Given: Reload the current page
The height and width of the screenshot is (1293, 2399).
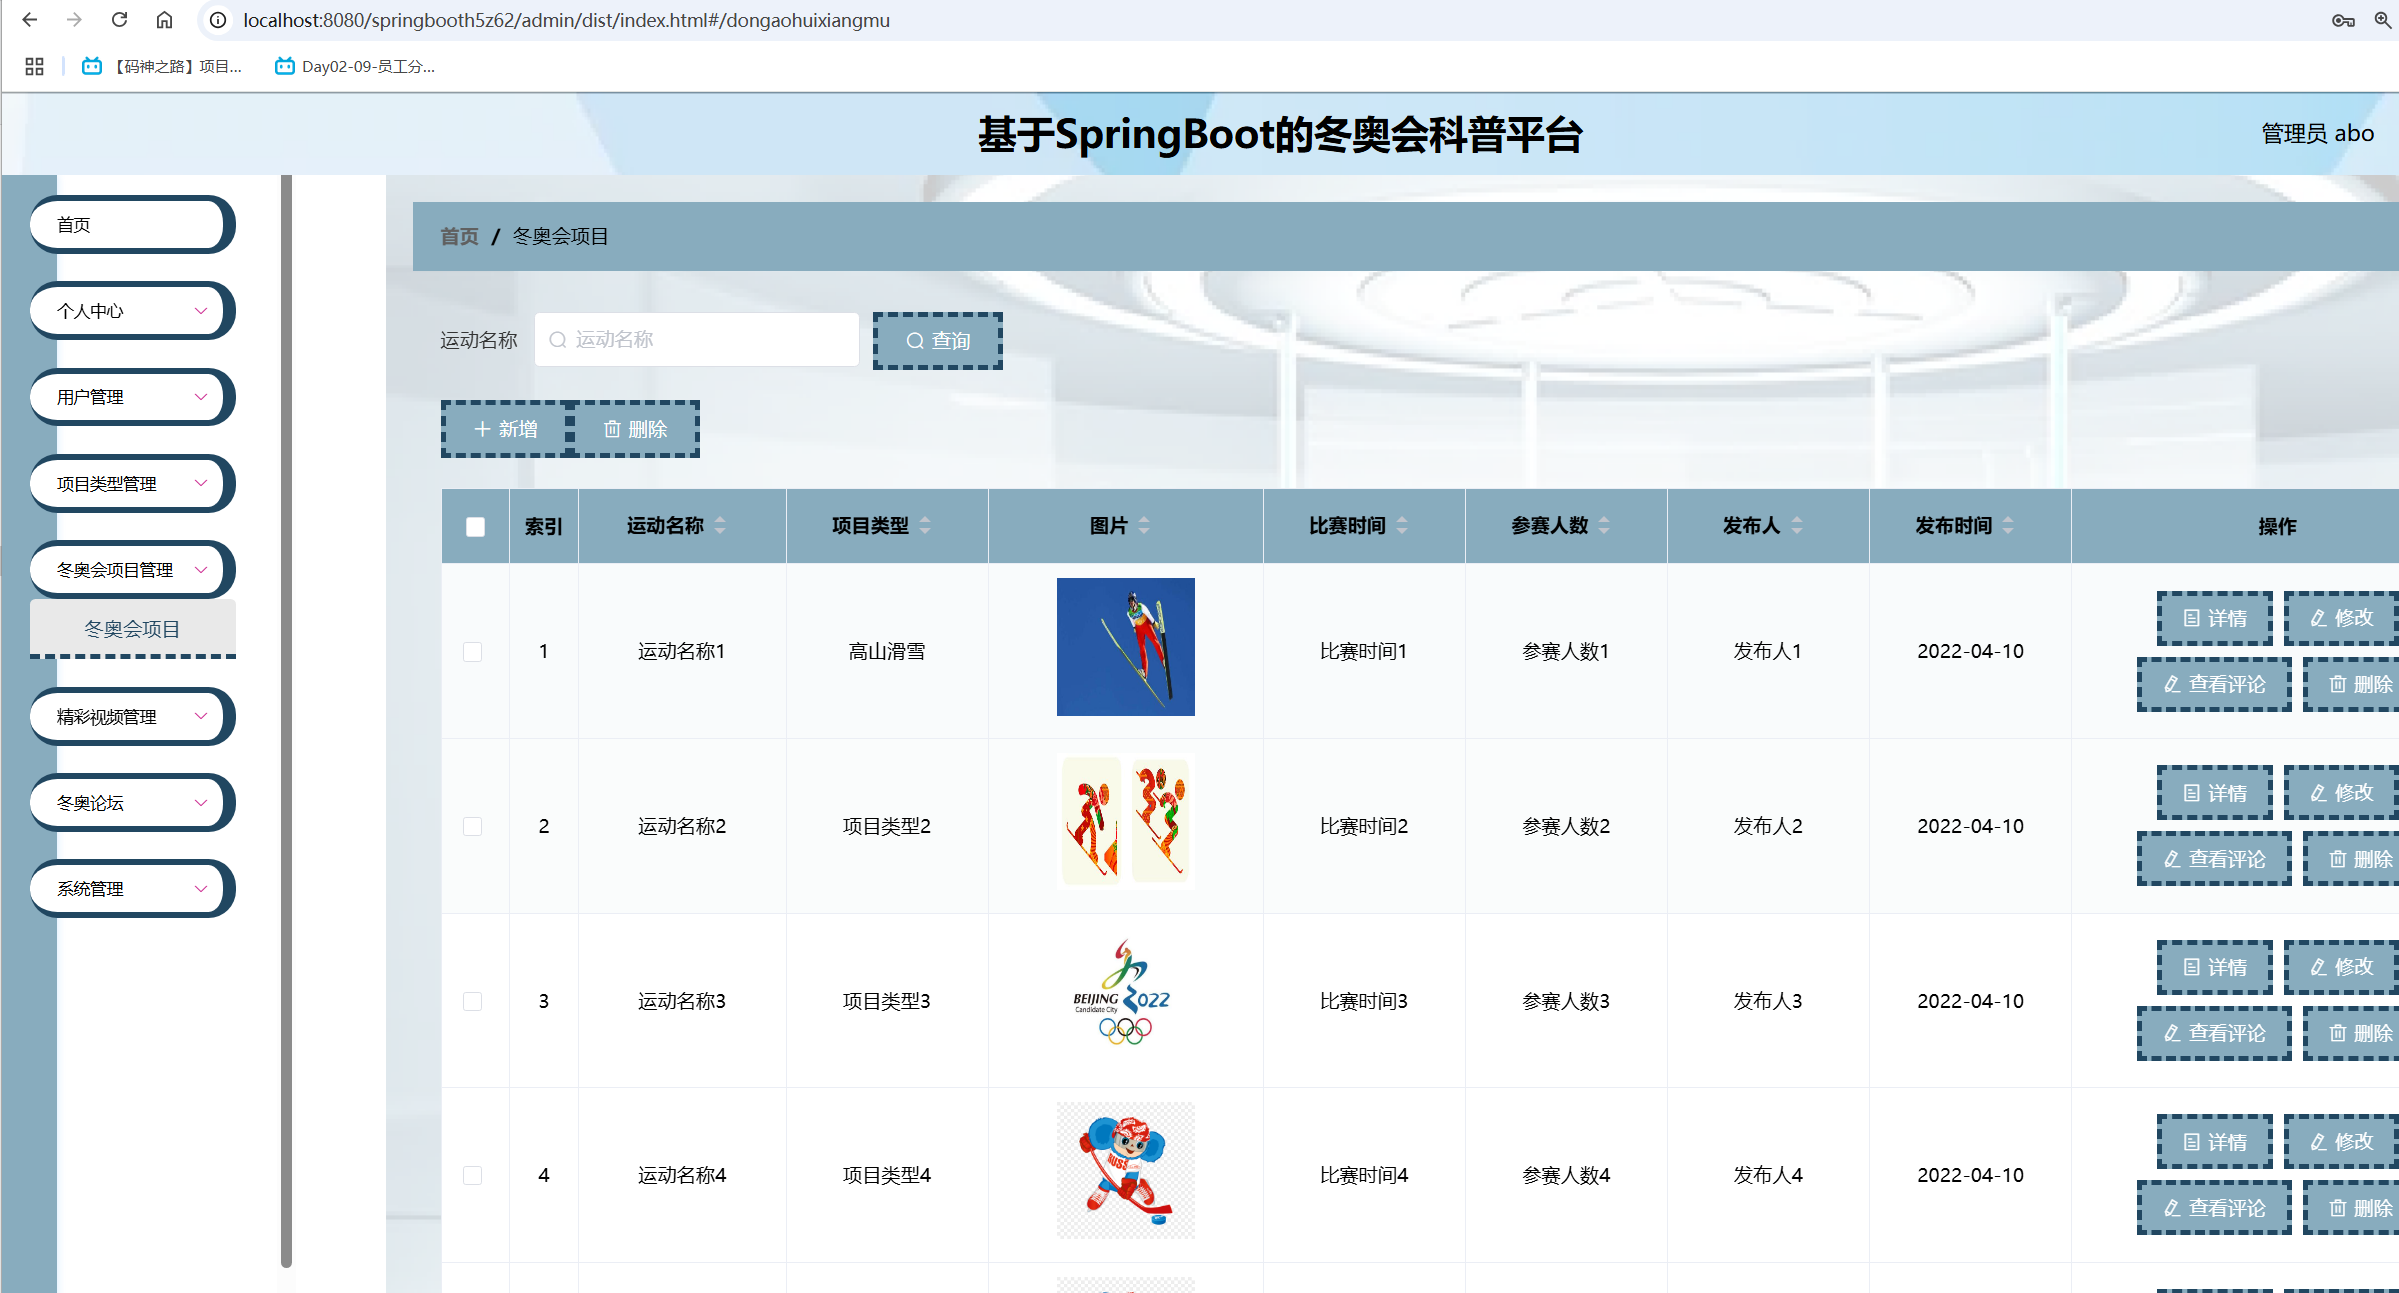Looking at the screenshot, I should (119, 20).
